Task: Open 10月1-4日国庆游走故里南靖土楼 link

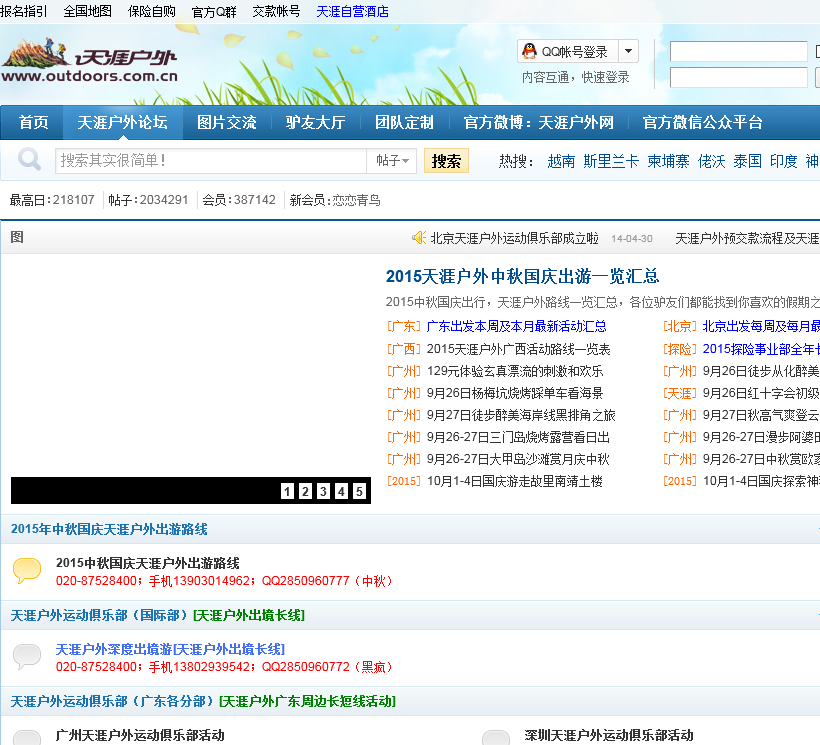Action: 515,481
